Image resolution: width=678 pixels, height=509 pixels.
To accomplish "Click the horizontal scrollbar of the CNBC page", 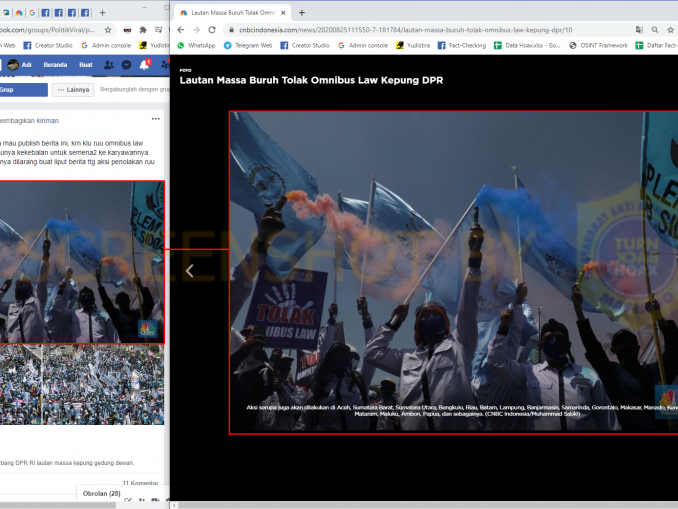I will pyautogui.click(x=428, y=505).
